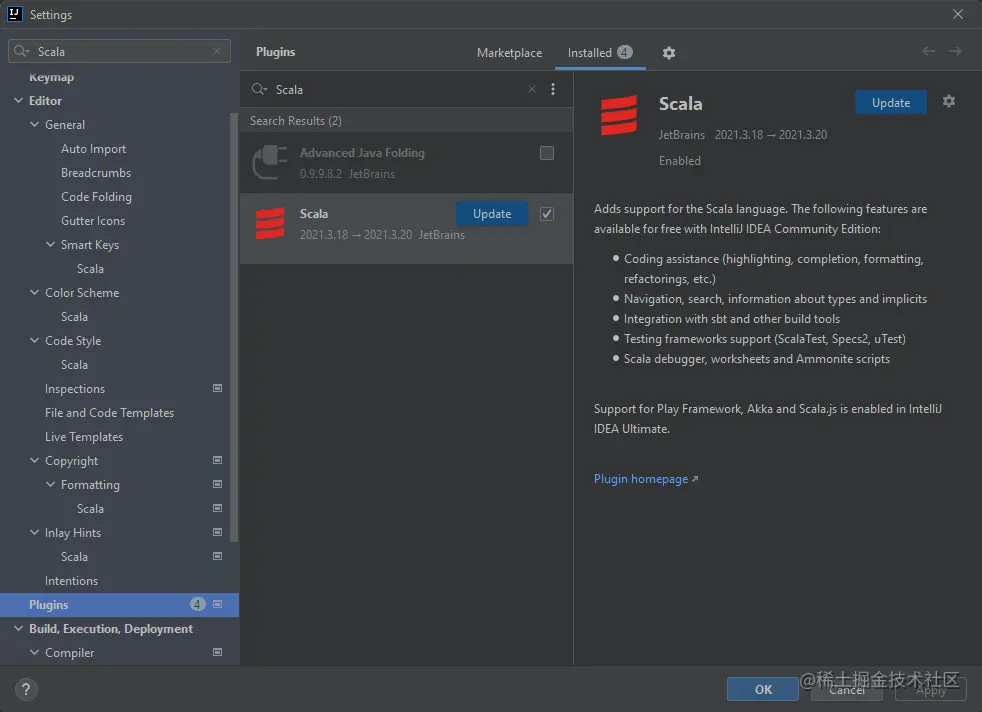This screenshot has height=712, width=982.
Task: Open the Keymap settings page
Action: [51, 77]
